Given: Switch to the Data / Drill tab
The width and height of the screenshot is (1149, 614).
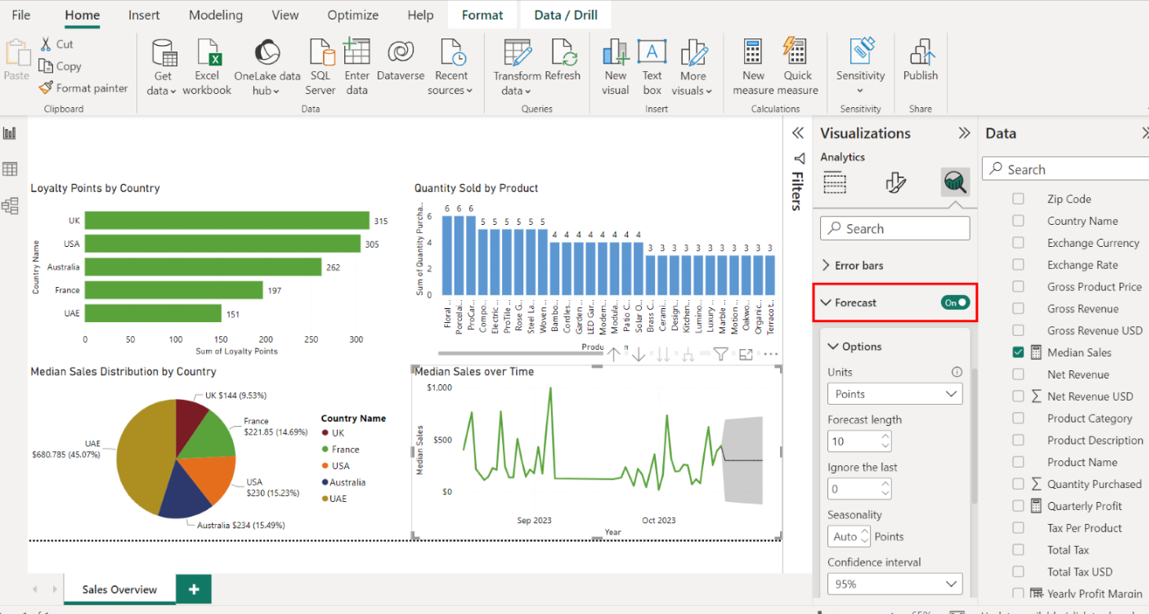Looking at the screenshot, I should 566,15.
